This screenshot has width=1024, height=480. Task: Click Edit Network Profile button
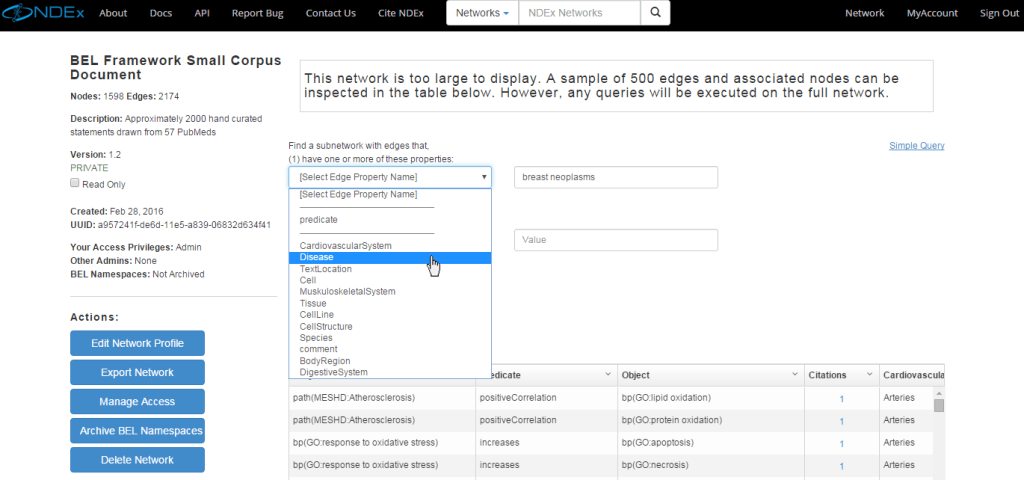(x=137, y=343)
